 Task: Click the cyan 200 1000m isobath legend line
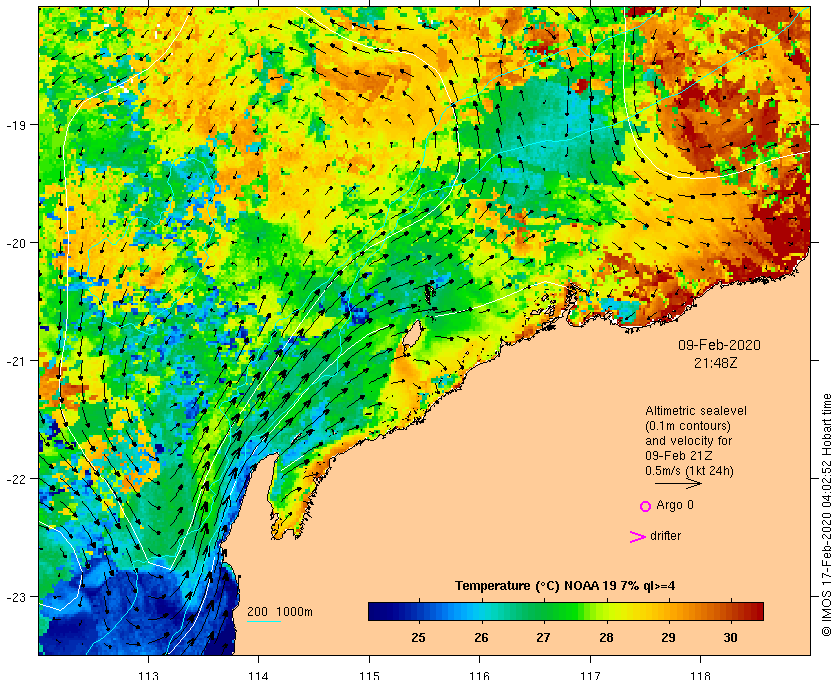click(264, 622)
